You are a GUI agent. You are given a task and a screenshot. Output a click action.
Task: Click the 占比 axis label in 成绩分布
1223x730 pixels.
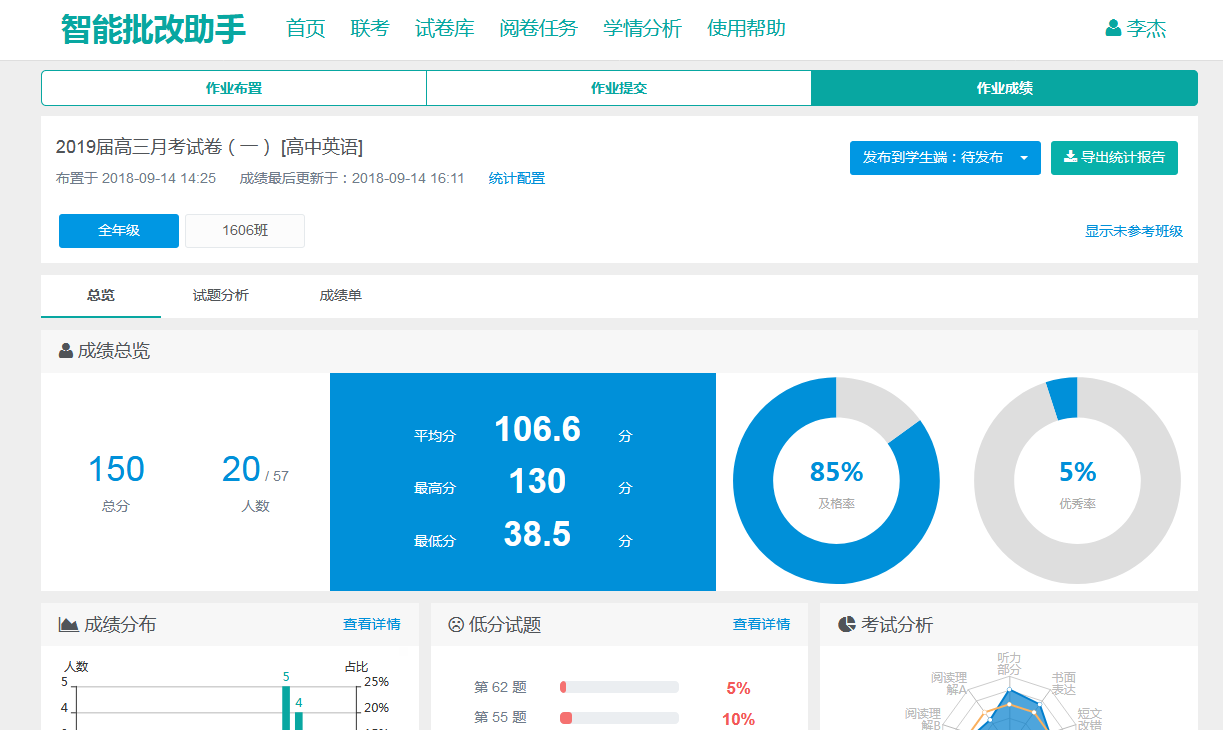357,667
